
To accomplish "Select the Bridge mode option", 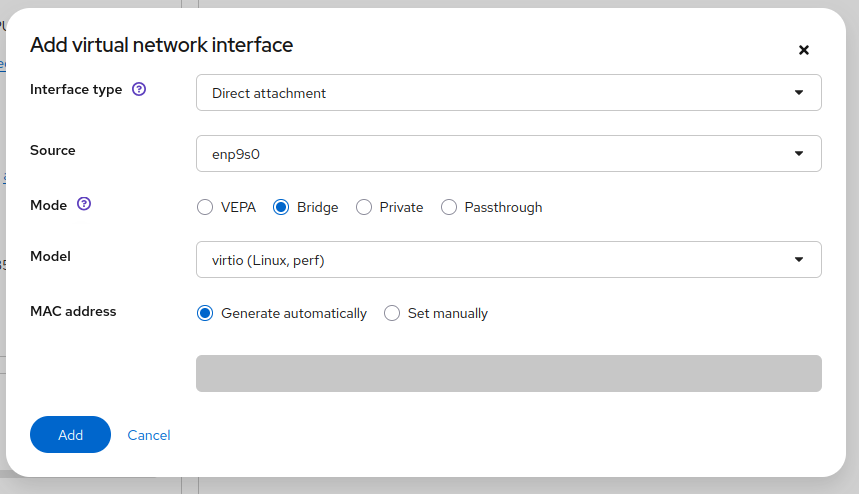I will tap(281, 208).
